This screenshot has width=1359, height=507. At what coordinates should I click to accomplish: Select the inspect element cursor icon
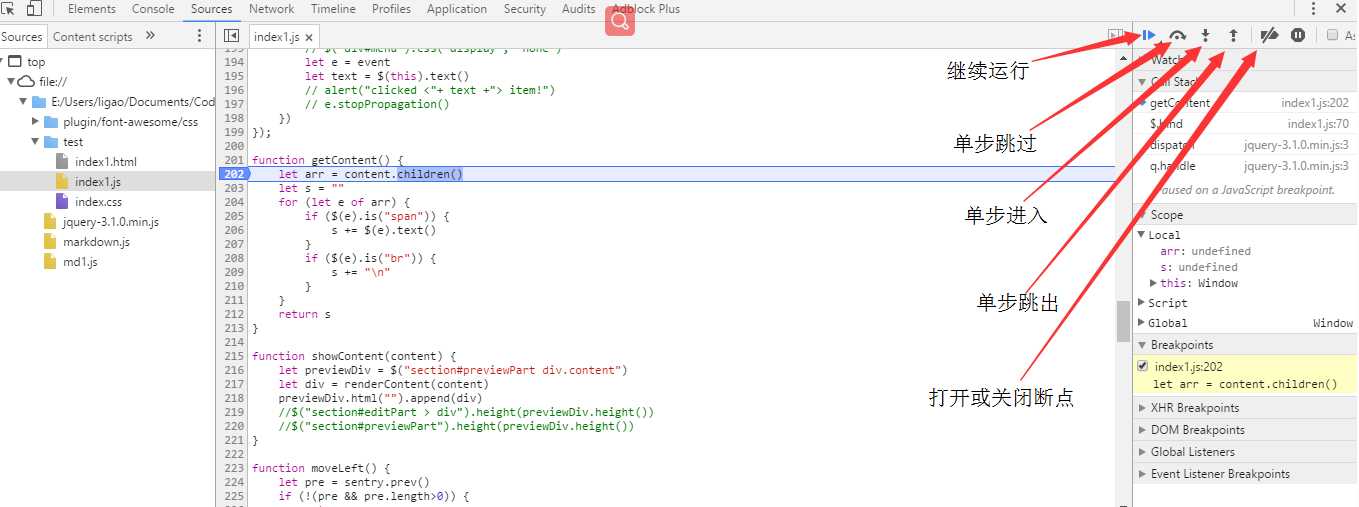click(9, 9)
